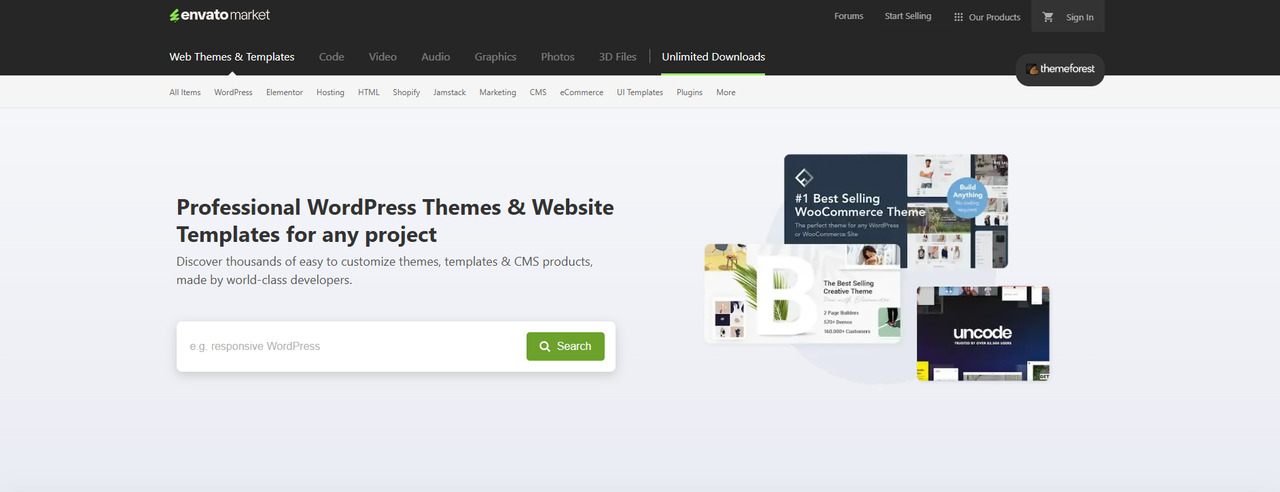Open the Jamstack submenu item
Viewport: 1280px width, 492px height.
click(449, 92)
